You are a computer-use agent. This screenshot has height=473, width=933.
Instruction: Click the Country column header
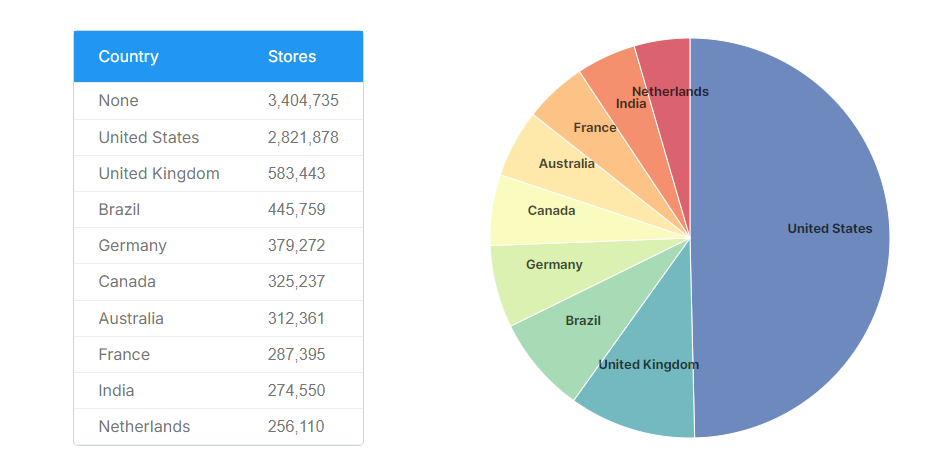(x=129, y=57)
